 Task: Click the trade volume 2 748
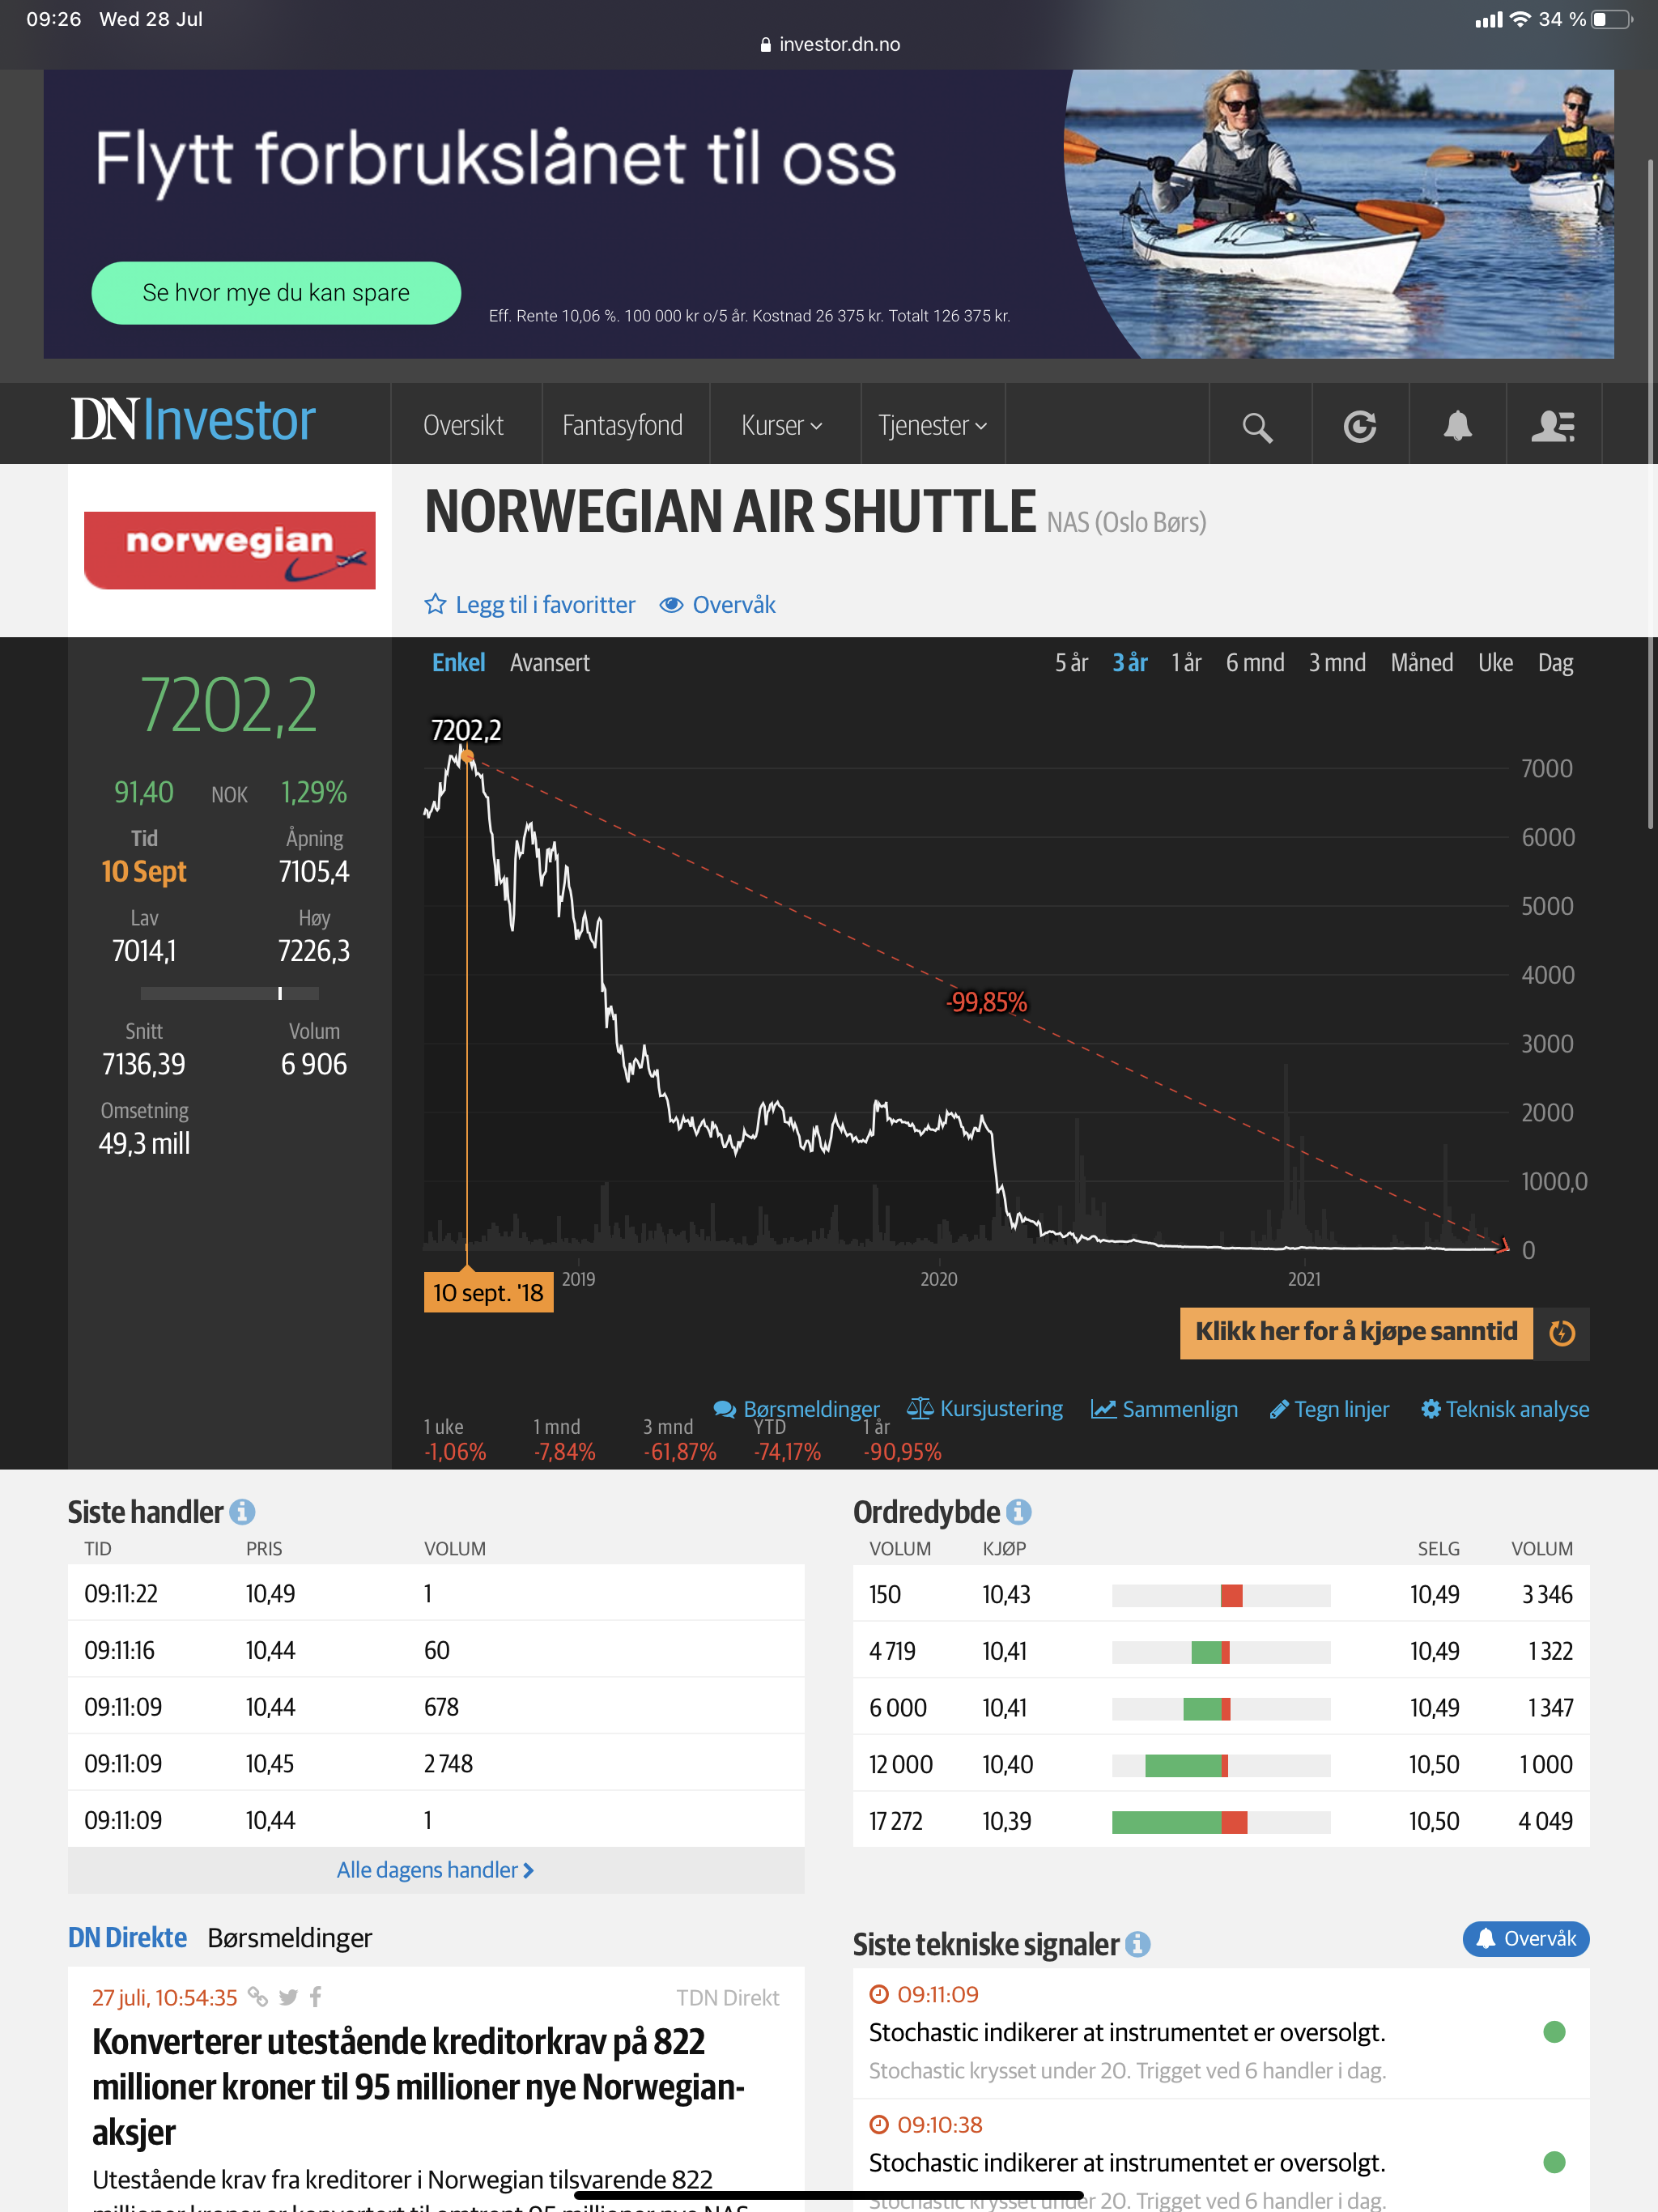(448, 1764)
